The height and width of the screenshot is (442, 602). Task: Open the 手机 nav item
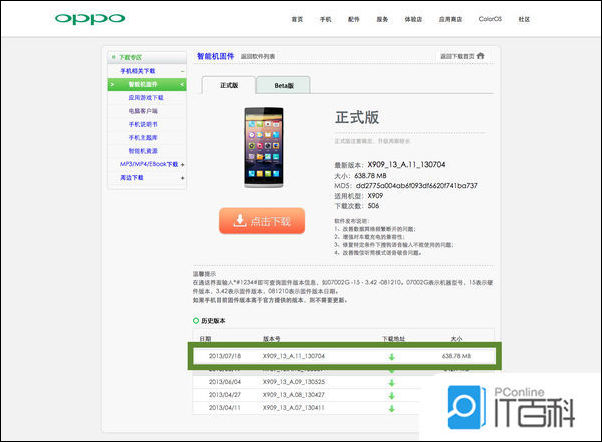click(326, 19)
